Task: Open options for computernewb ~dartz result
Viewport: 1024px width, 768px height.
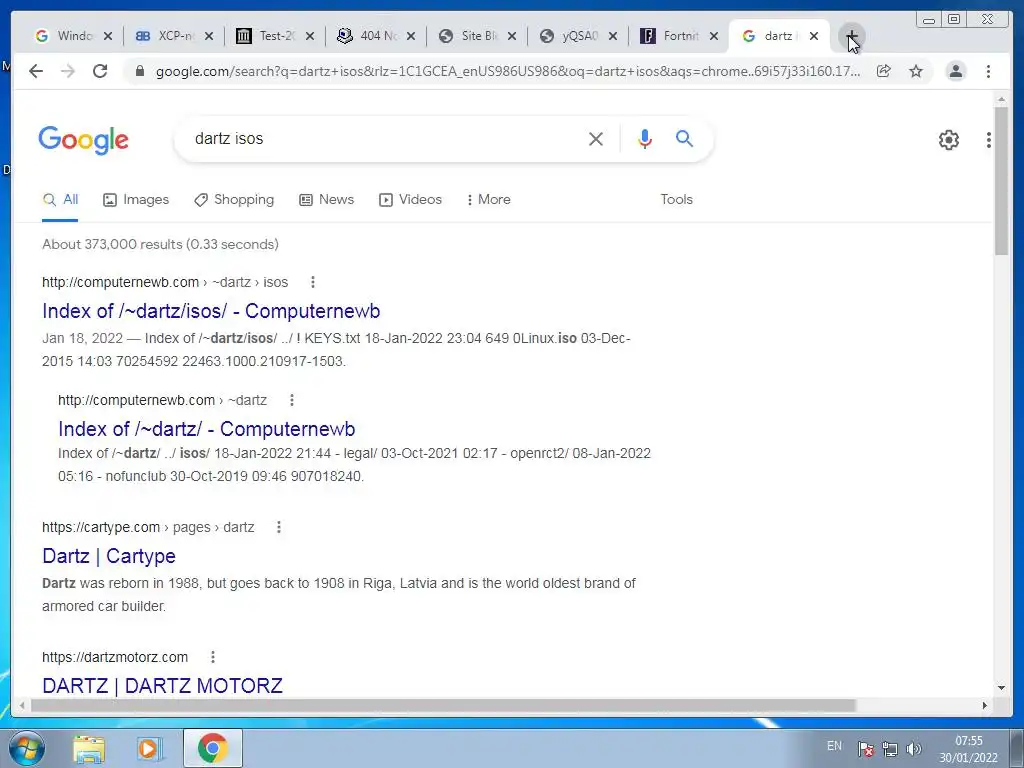Action: 292,400
